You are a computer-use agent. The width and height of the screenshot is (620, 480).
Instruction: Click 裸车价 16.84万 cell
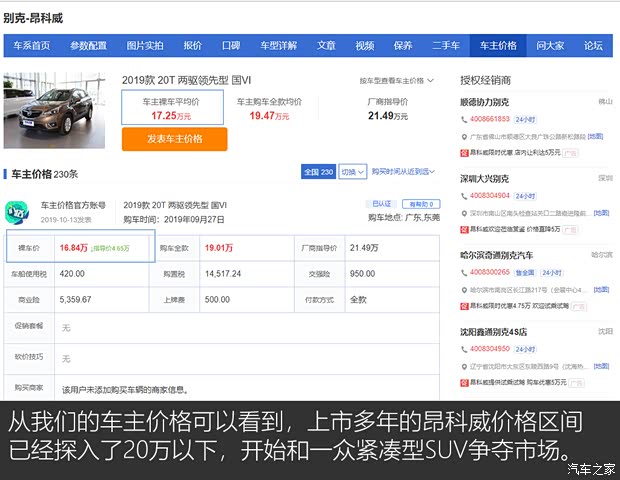81,248
